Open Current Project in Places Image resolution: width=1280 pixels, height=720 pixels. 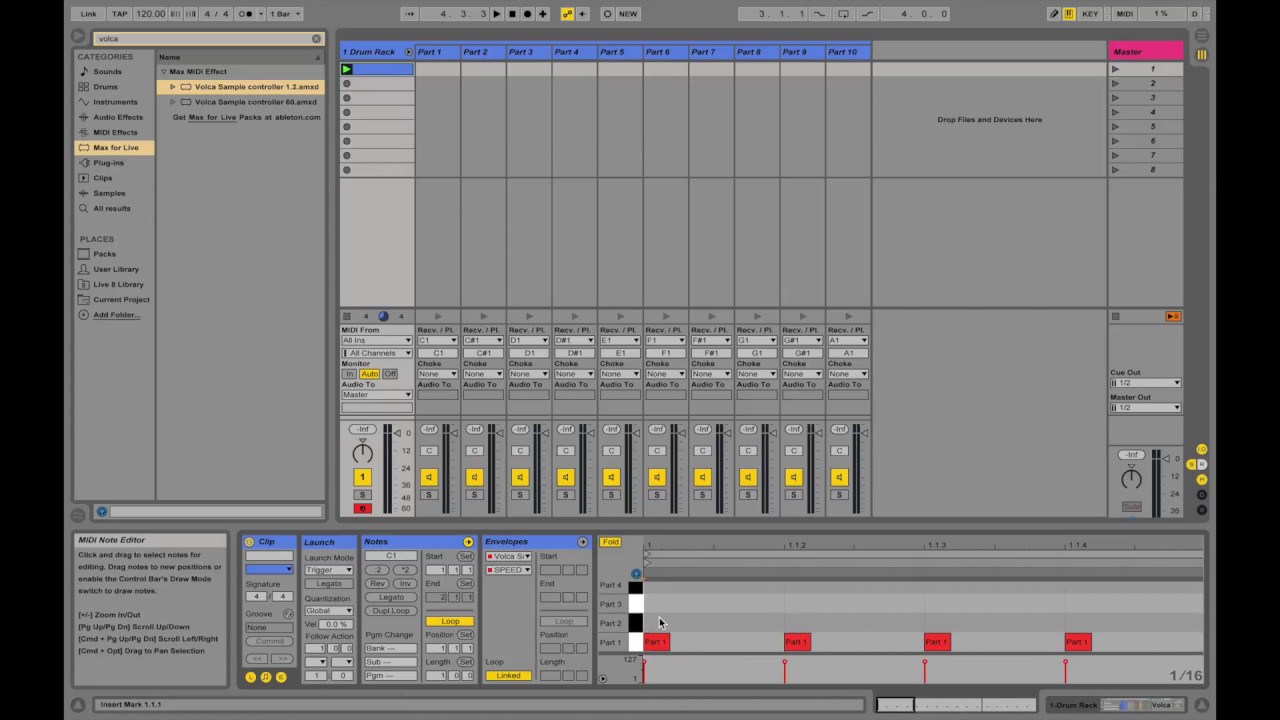(x=121, y=300)
